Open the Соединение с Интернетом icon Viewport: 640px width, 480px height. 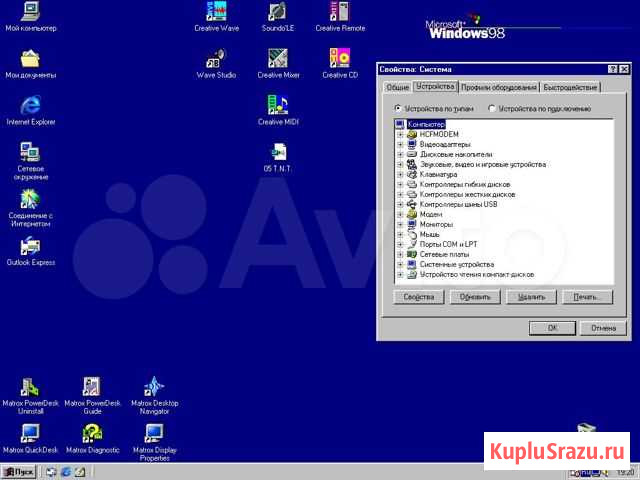pyautogui.click(x=31, y=208)
